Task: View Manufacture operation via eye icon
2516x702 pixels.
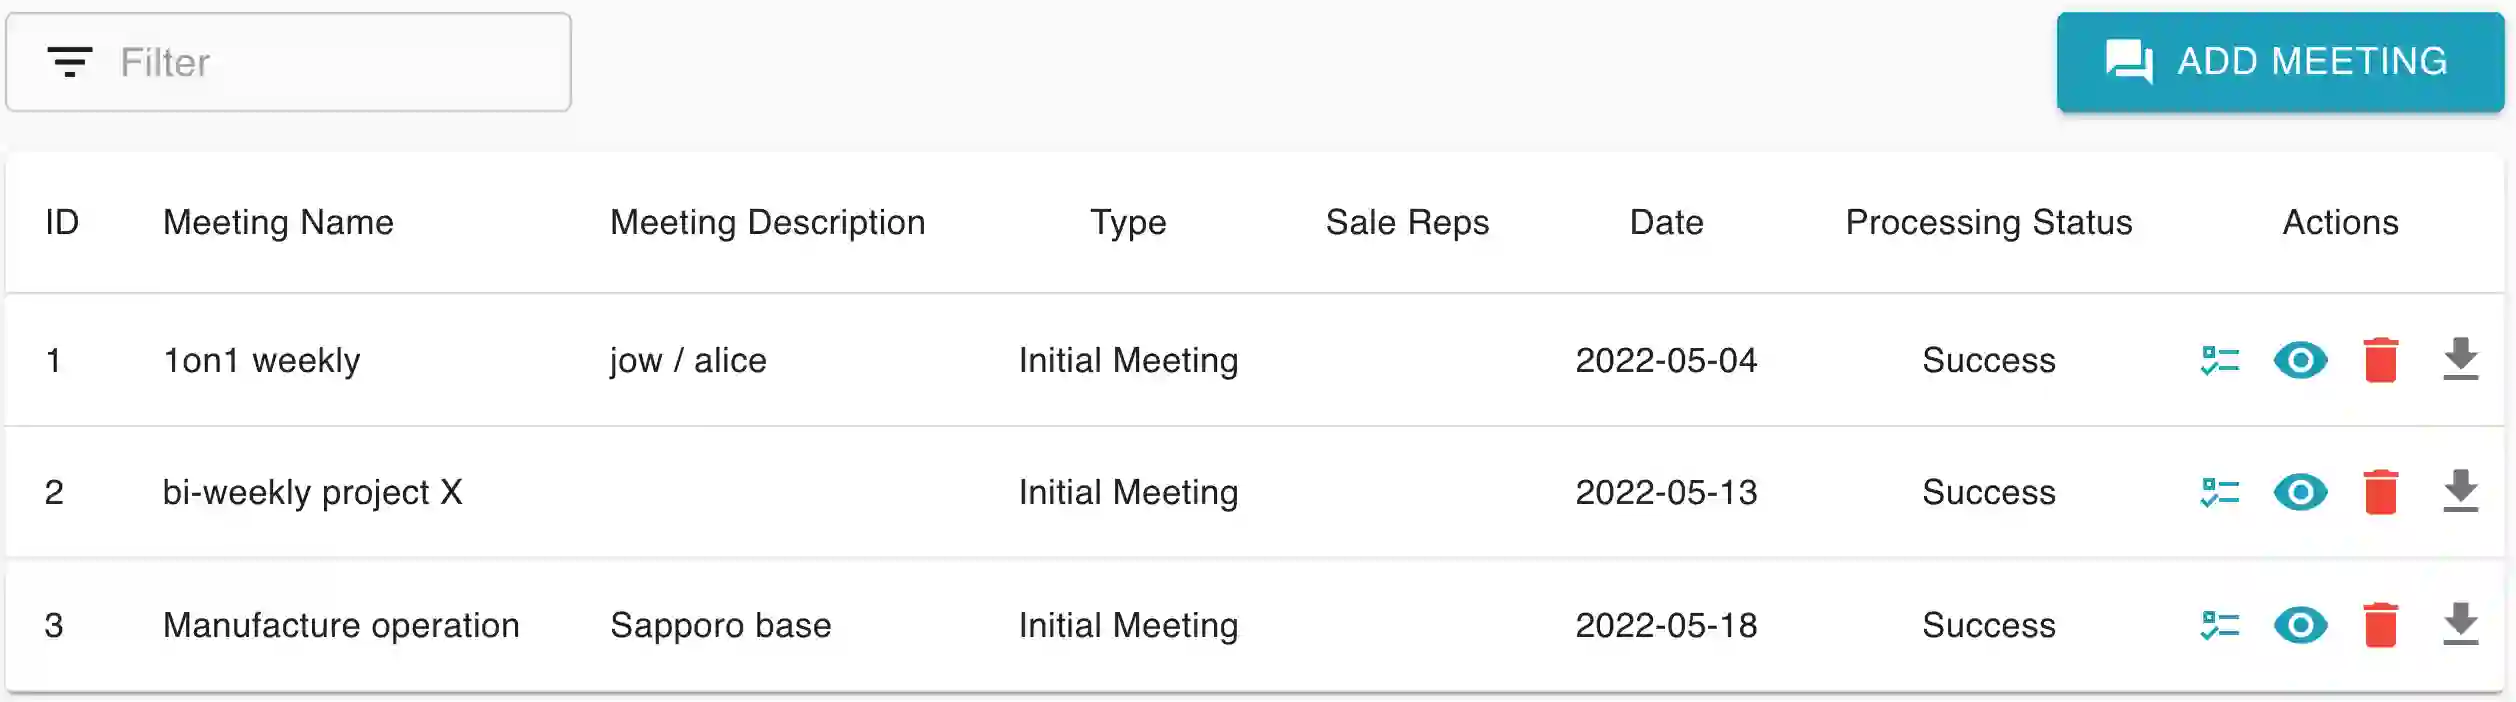Action: tap(2300, 625)
